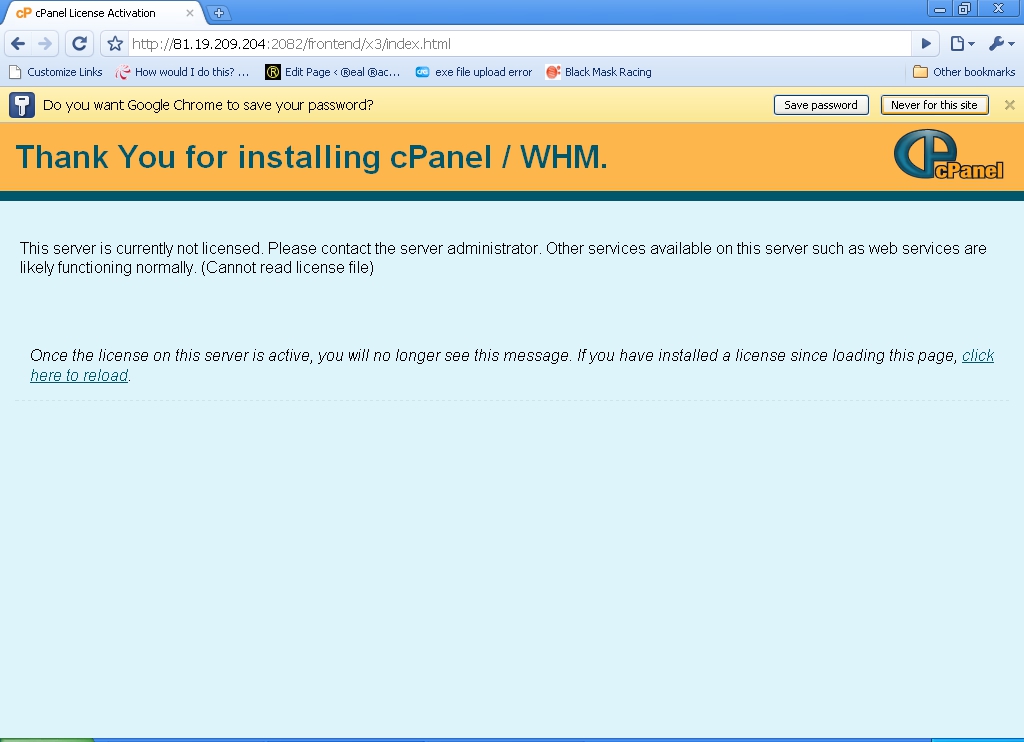Open the 'How would I do this?' bookmark

pyautogui.click(x=182, y=72)
